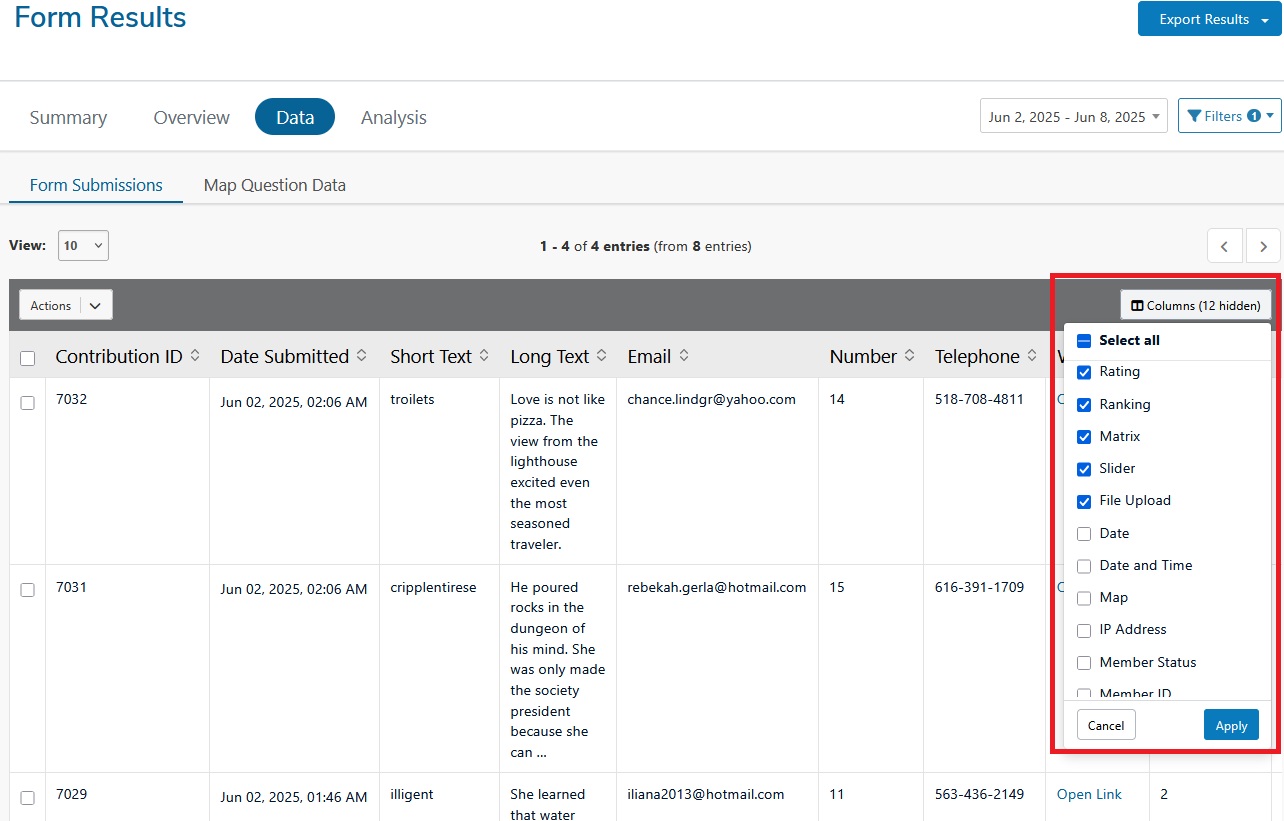Click the email rebekah.gerla@hotmail.com
Viewport: 1284px width, 821px height.
tap(717, 587)
